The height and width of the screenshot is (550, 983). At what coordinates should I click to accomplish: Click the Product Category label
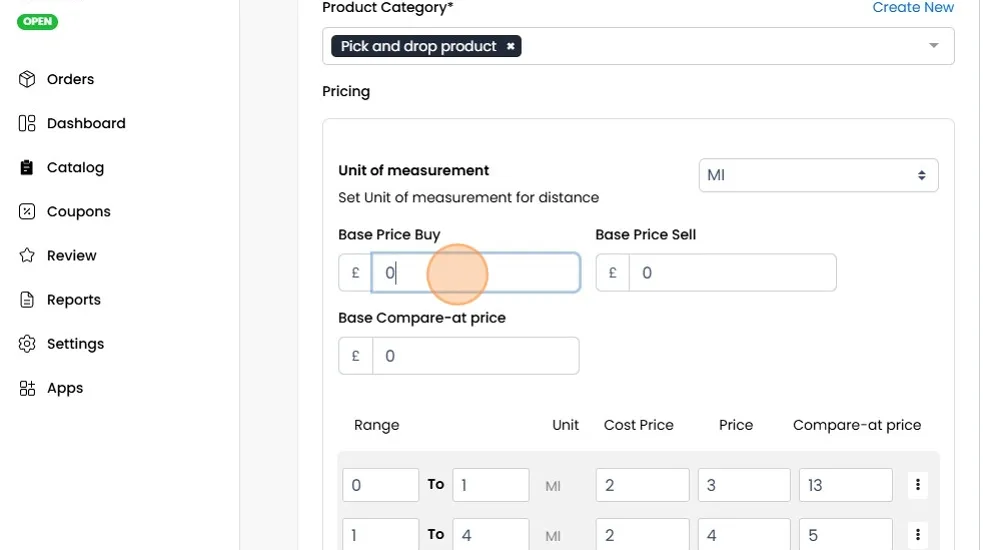pyautogui.click(x=387, y=8)
